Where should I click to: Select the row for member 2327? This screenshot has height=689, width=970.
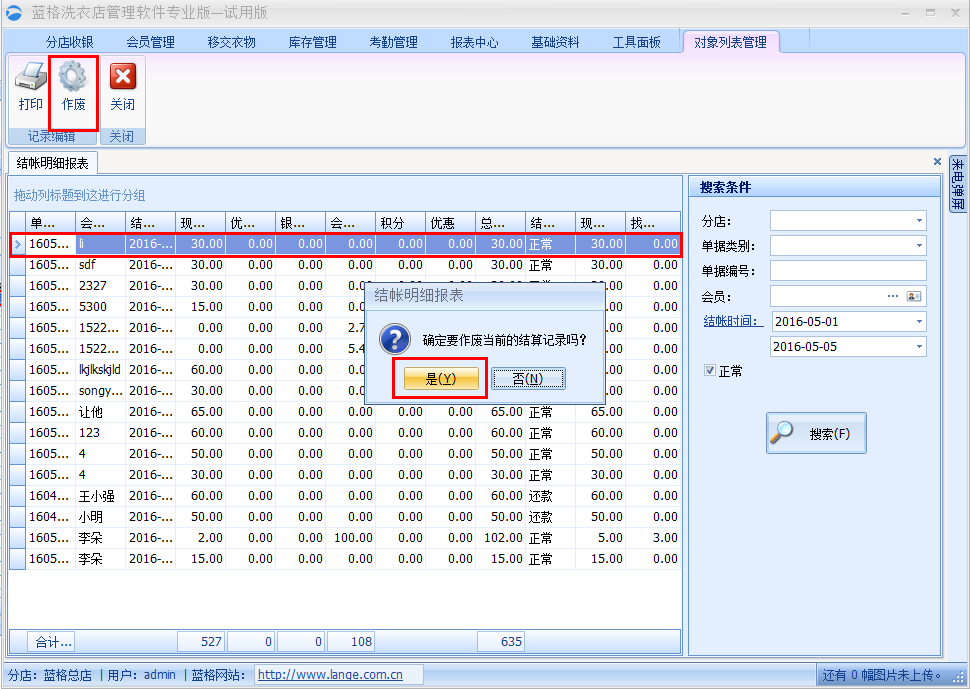coord(345,286)
